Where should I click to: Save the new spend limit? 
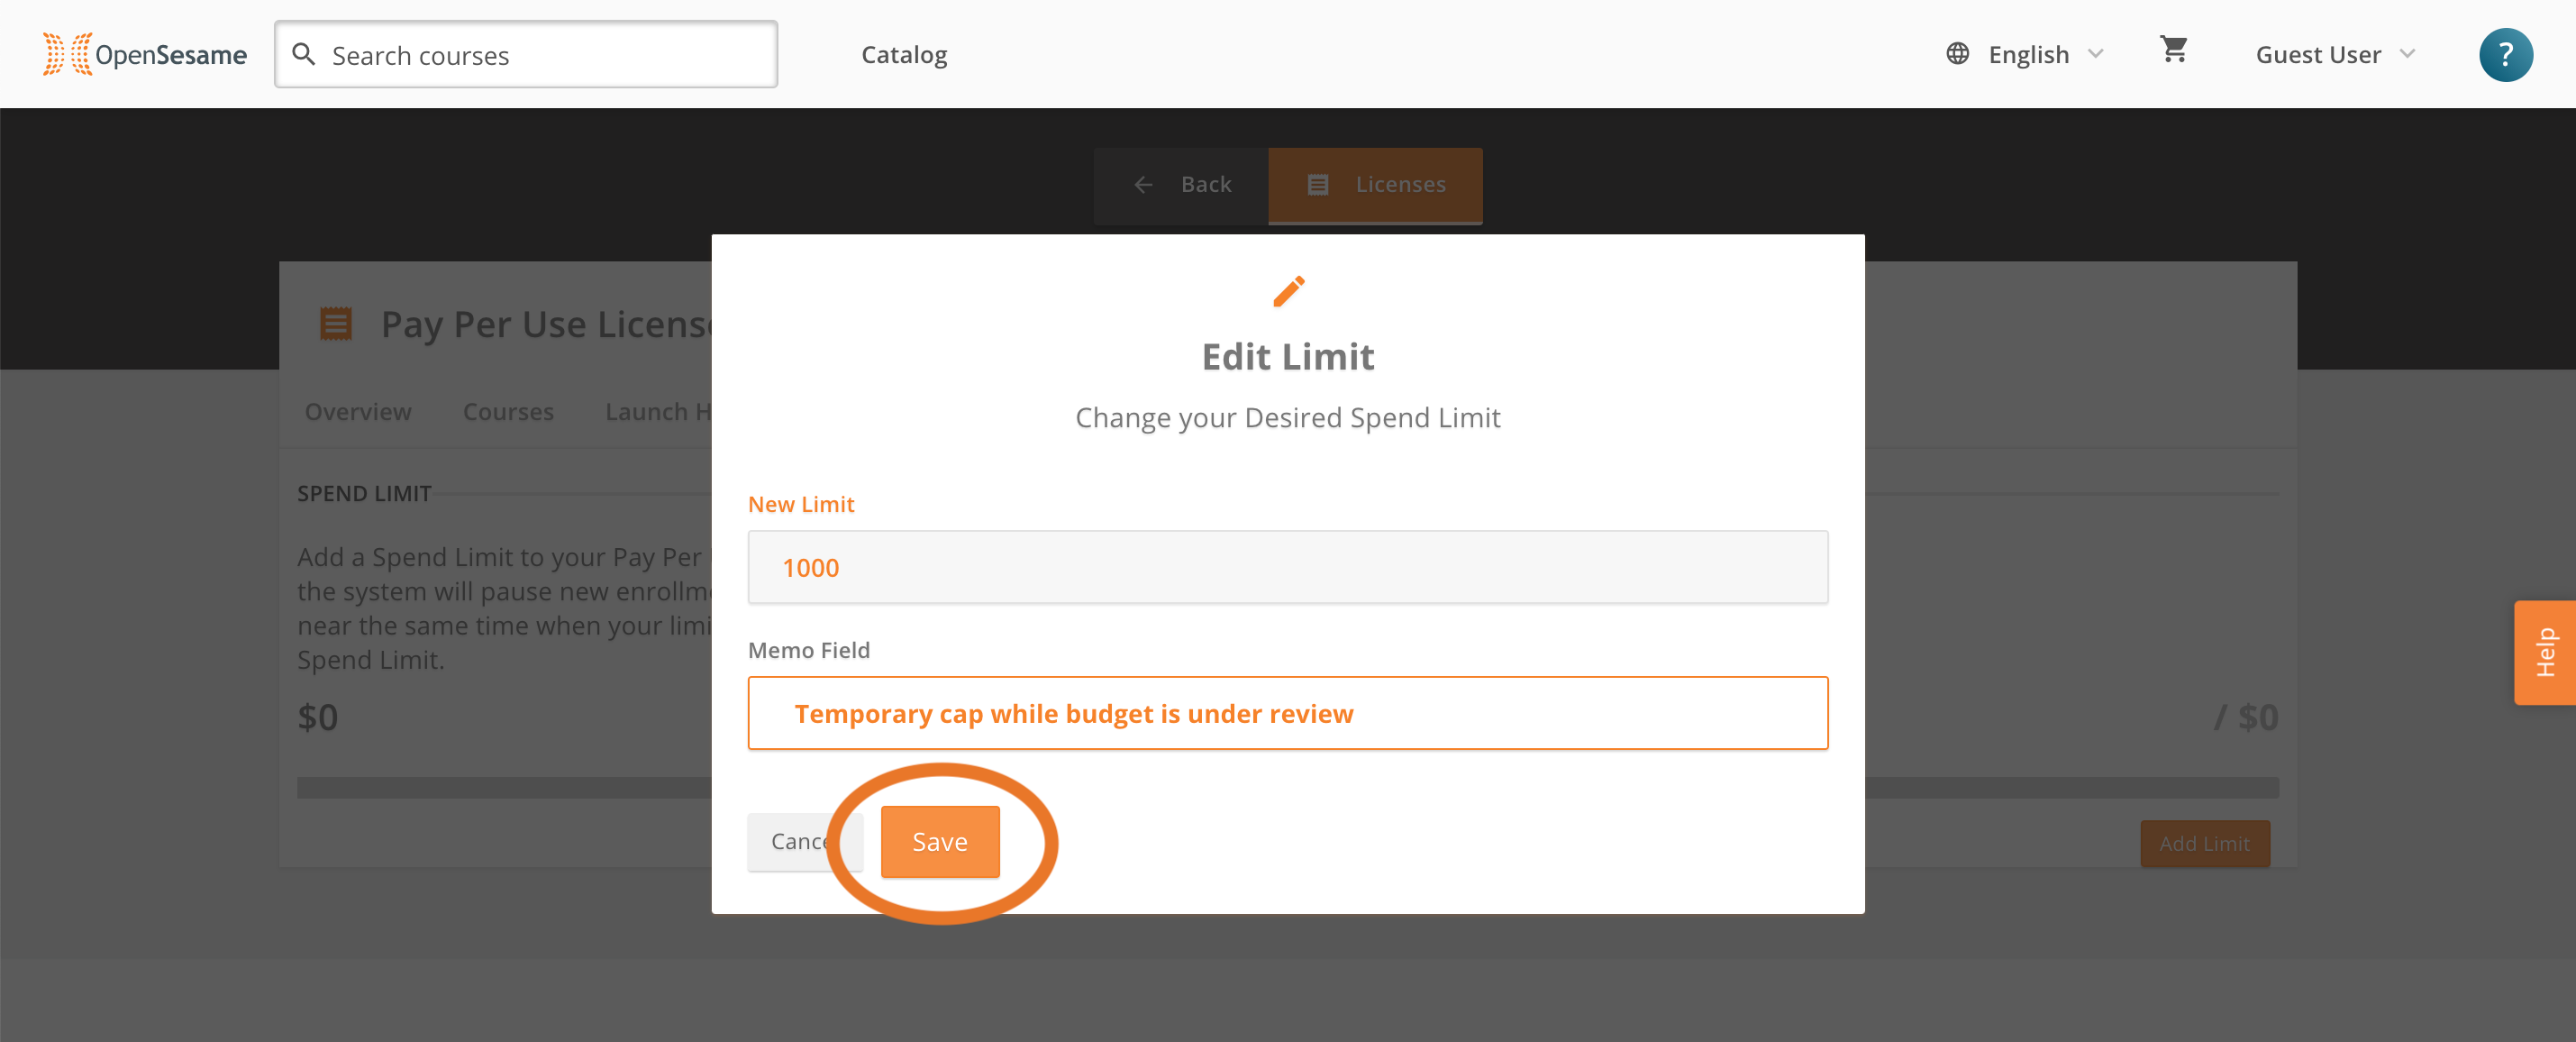(x=939, y=842)
